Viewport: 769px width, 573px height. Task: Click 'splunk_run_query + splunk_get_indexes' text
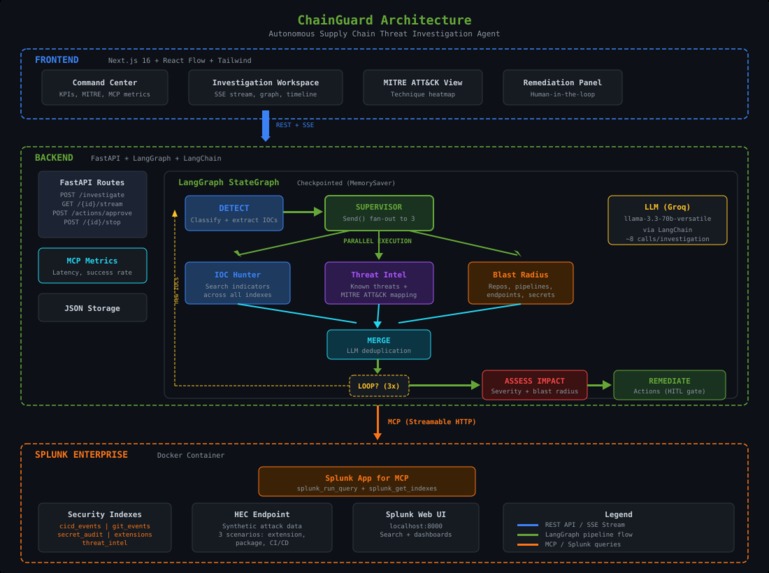tap(367, 489)
